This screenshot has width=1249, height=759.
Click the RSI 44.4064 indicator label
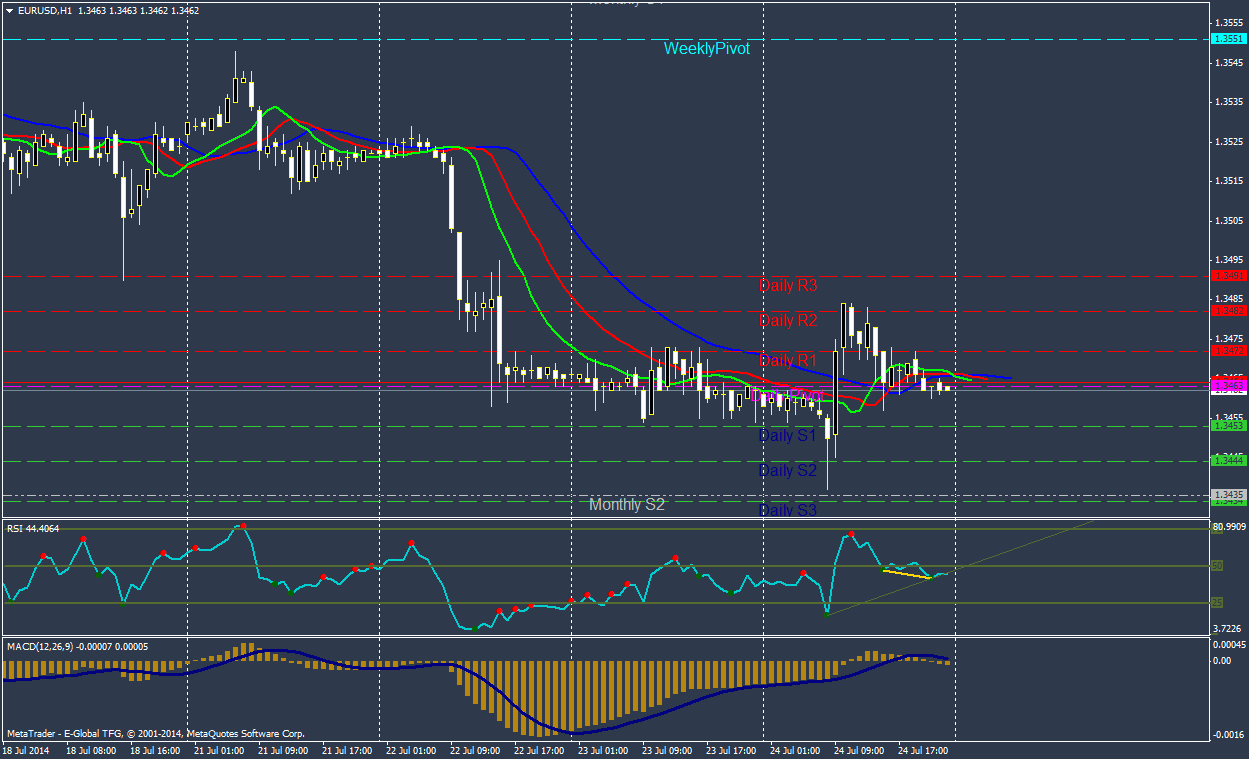(33, 528)
